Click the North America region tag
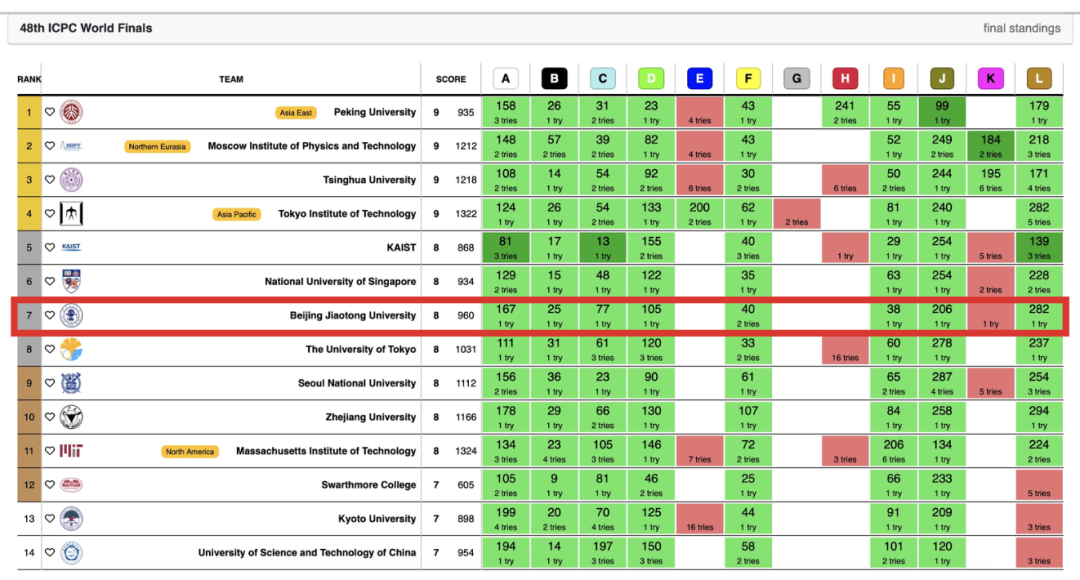 [x=189, y=452]
